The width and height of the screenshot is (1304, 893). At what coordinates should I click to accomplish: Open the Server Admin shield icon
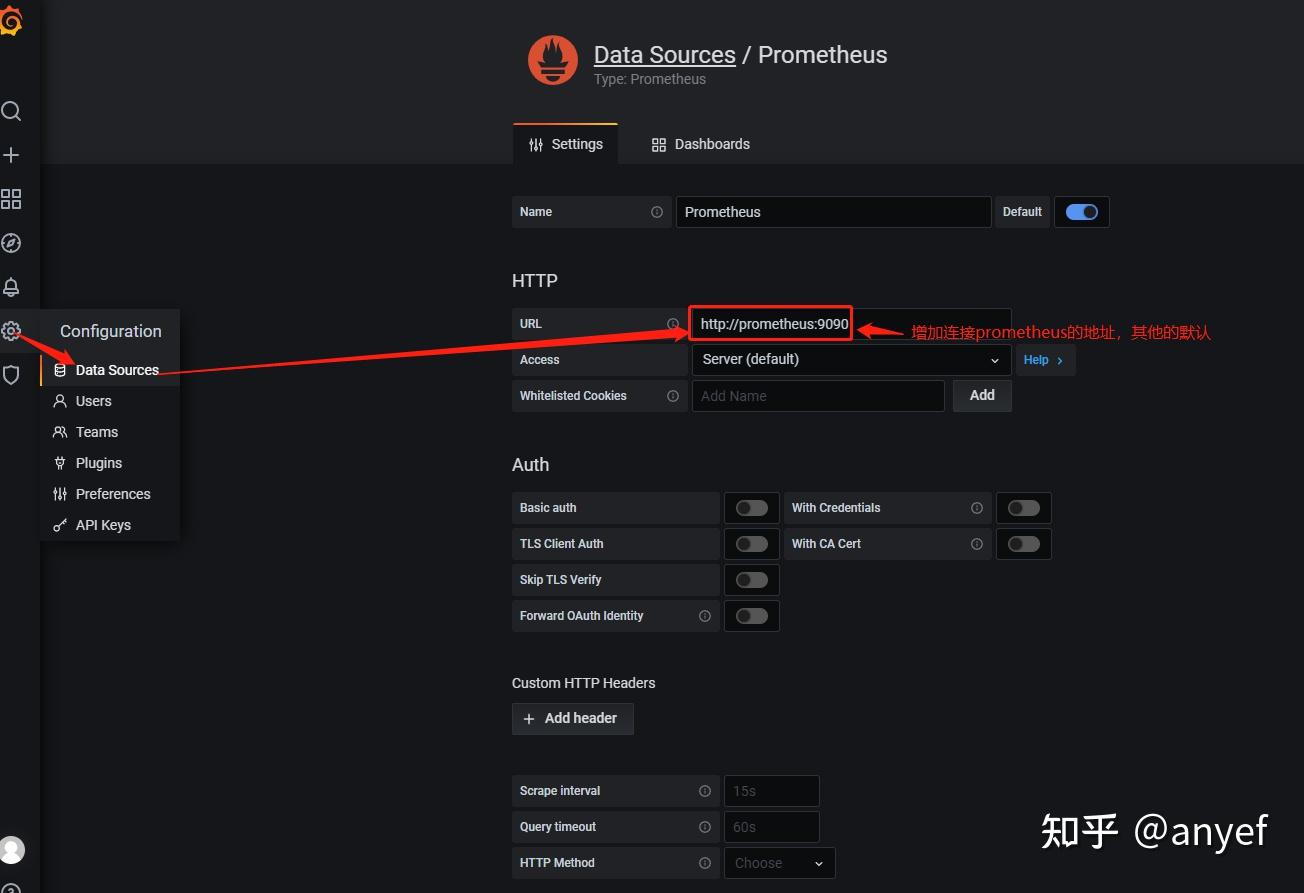coord(12,375)
